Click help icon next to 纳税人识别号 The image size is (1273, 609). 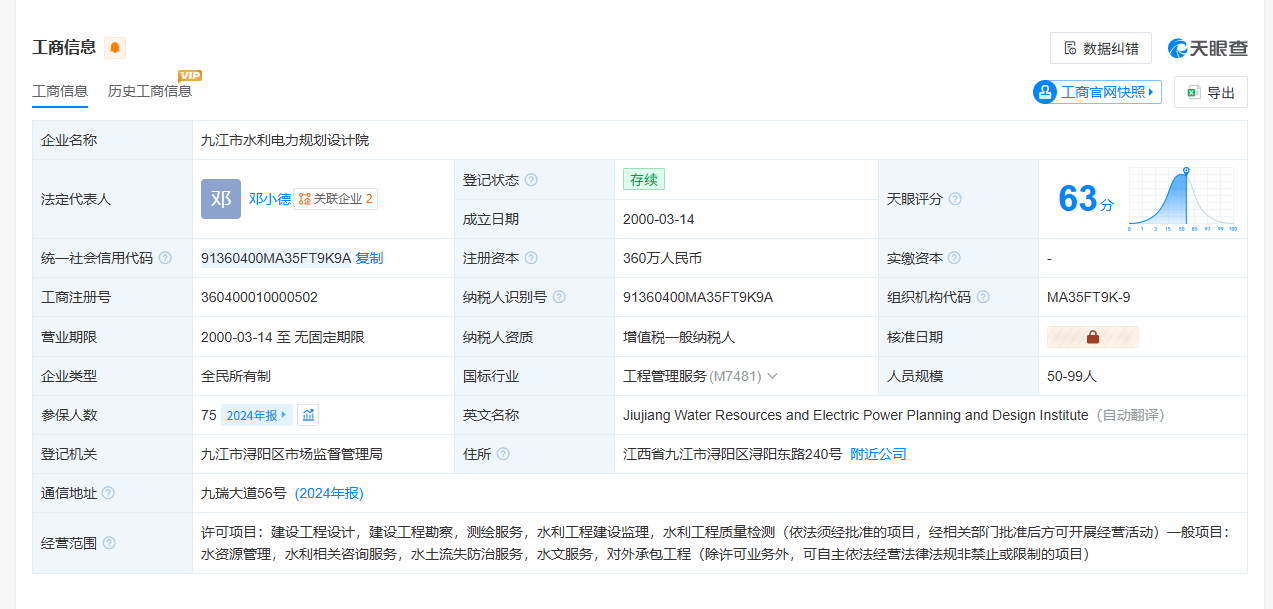point(559,297)
